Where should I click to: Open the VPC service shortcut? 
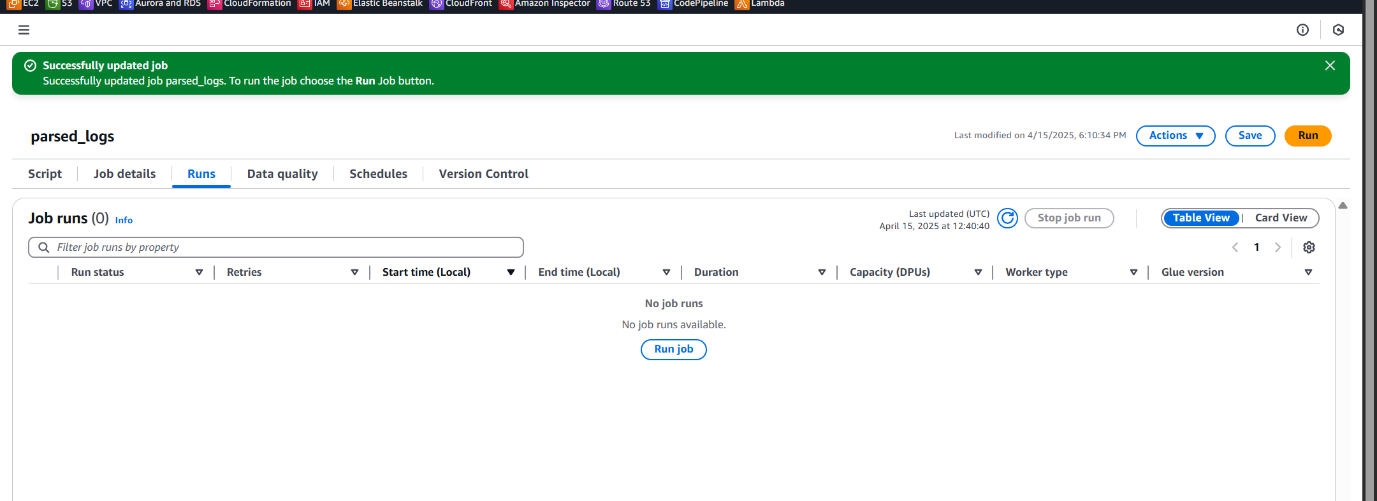pos(96,4)
